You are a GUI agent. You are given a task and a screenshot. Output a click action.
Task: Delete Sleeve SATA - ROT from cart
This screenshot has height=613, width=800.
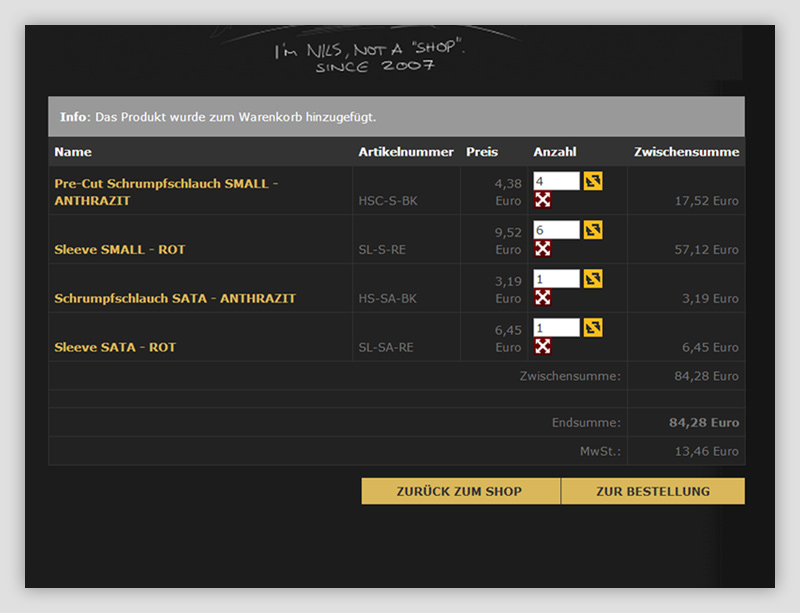pos(543,347)
